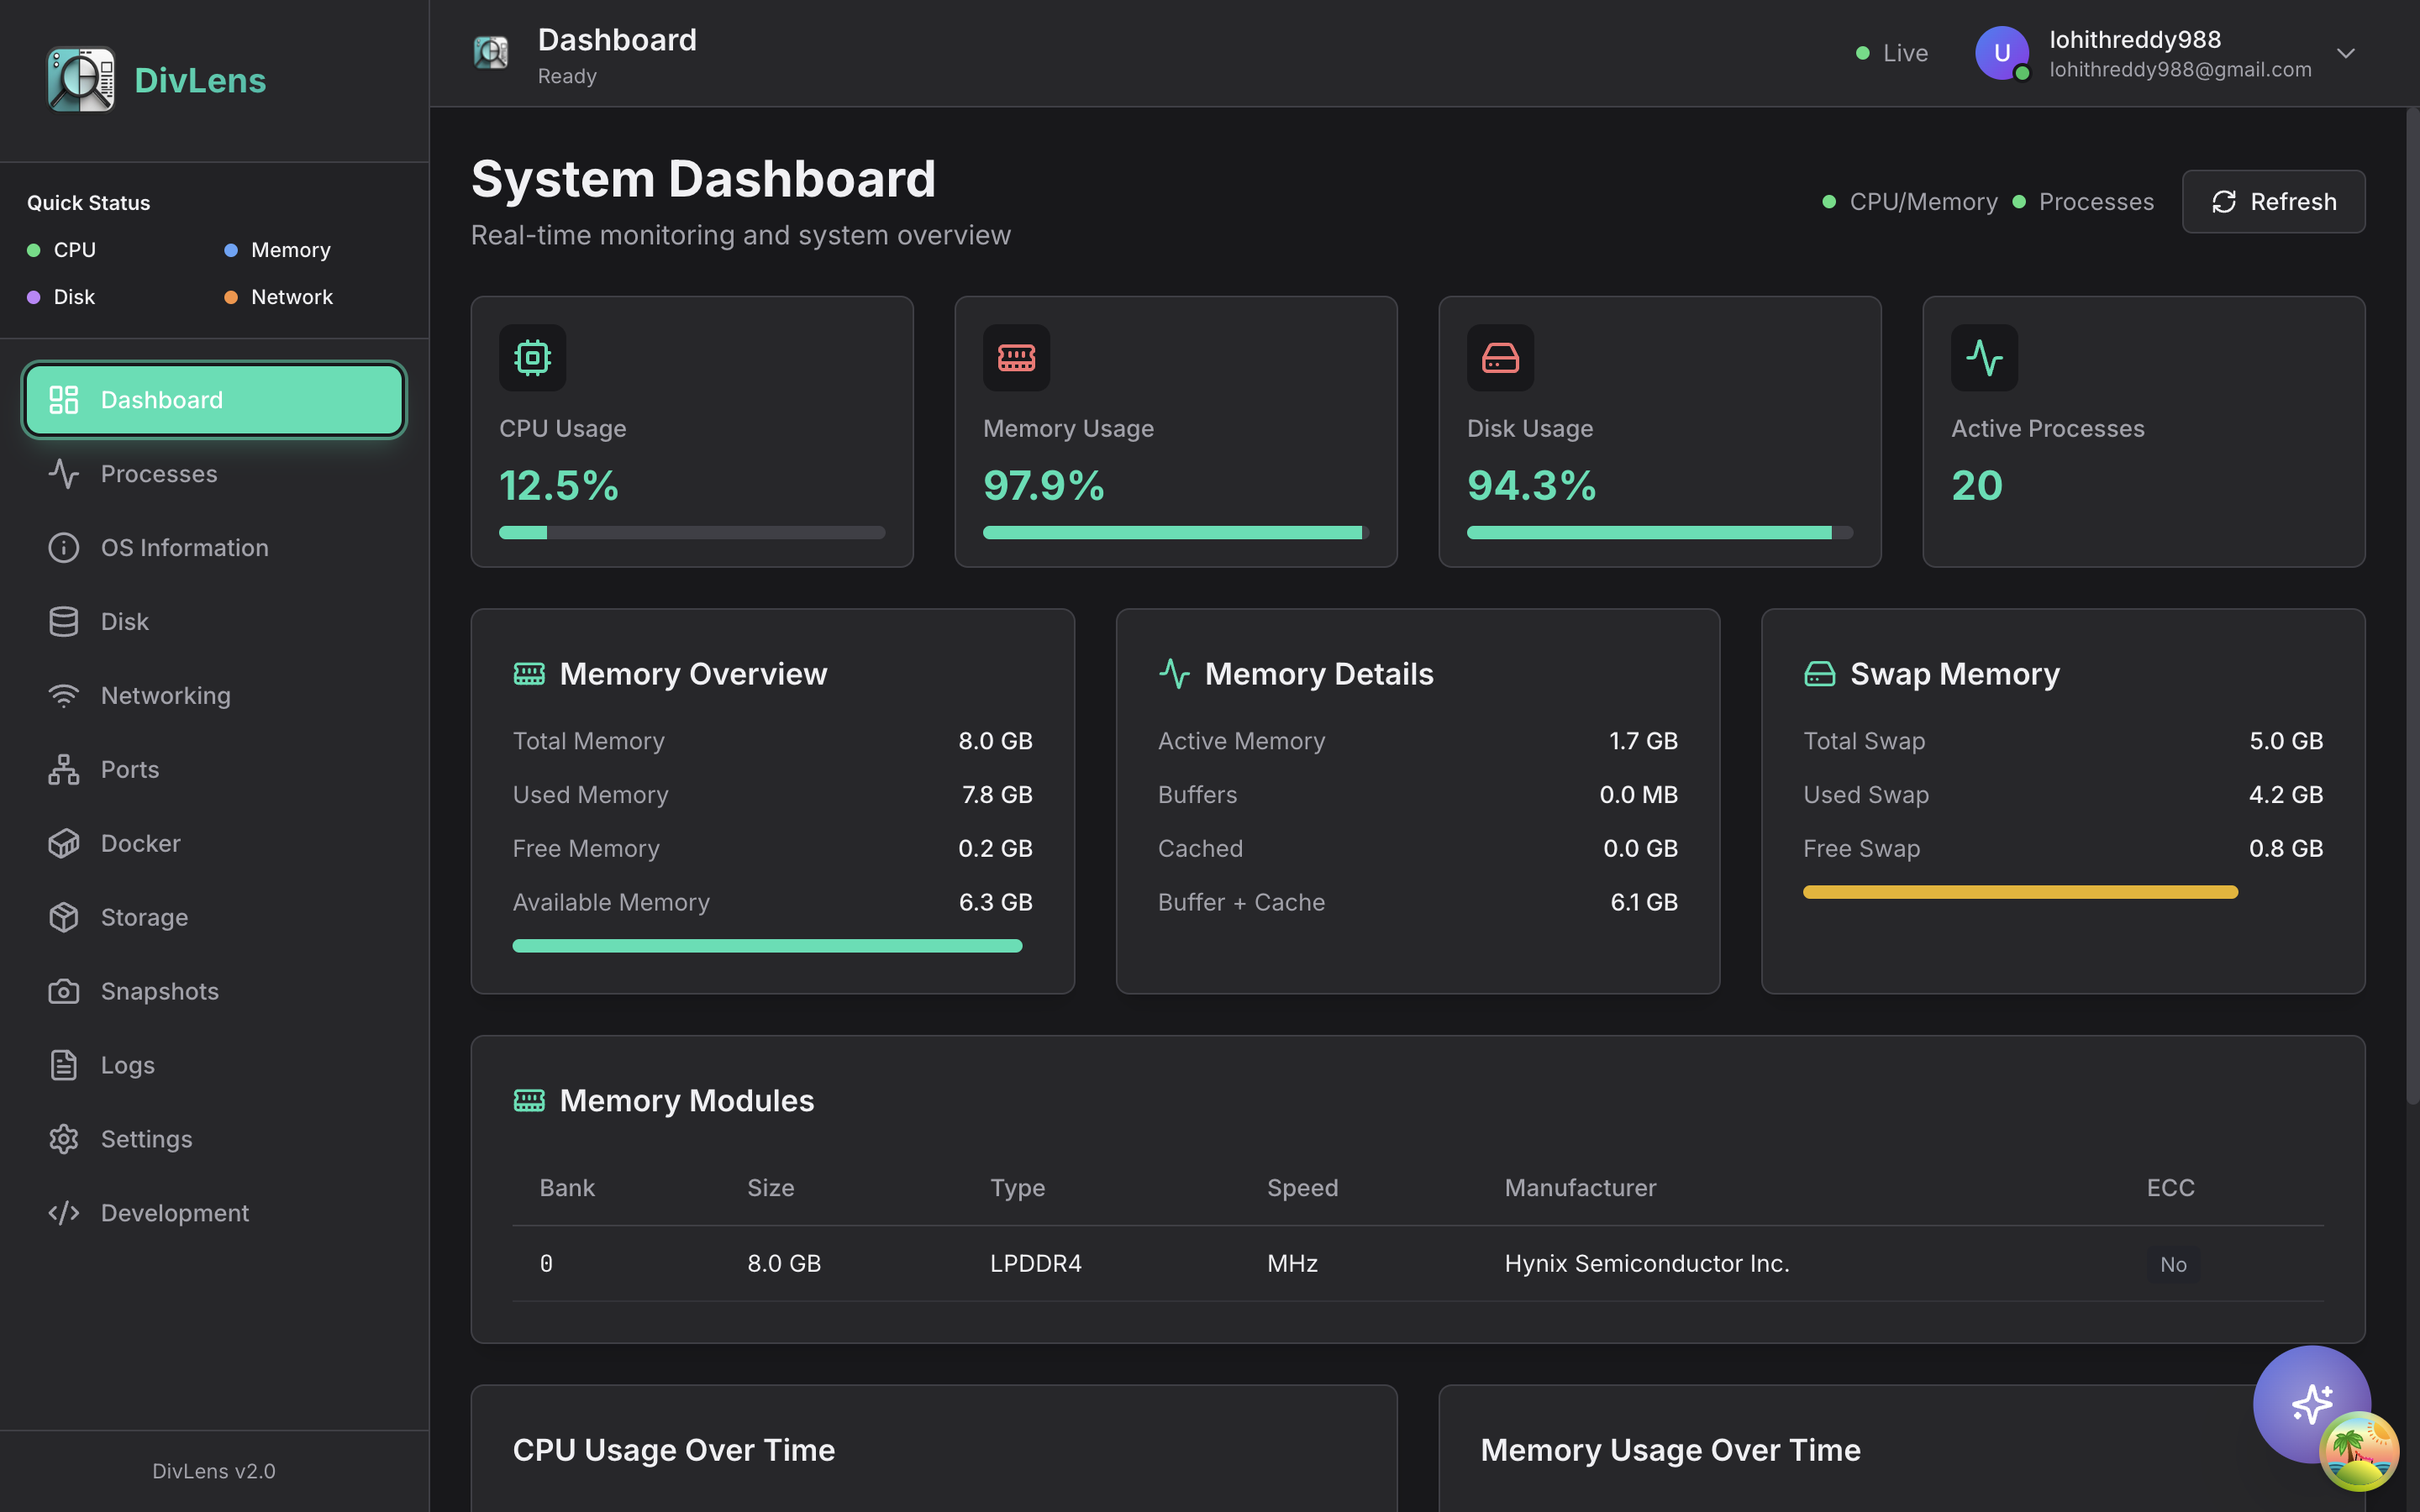Toggle the Live status indicator
The image size is (2420, 1512).
pyautogui.click(x=1892, y=53)
